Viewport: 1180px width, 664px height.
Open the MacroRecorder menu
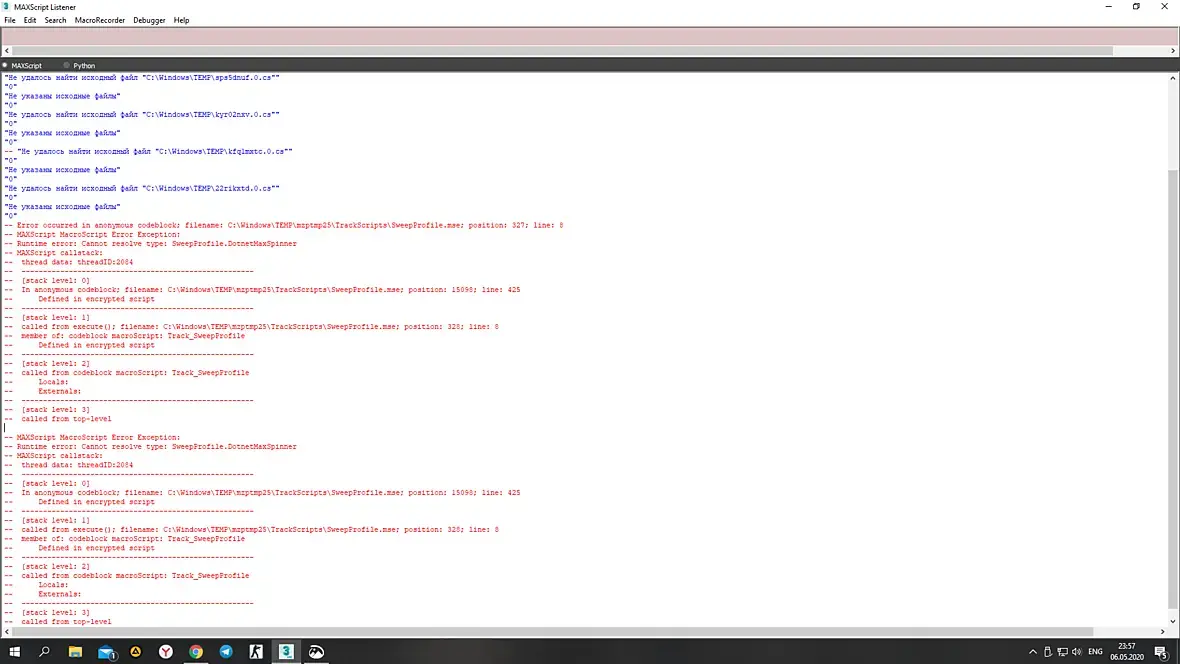[99, 20]
